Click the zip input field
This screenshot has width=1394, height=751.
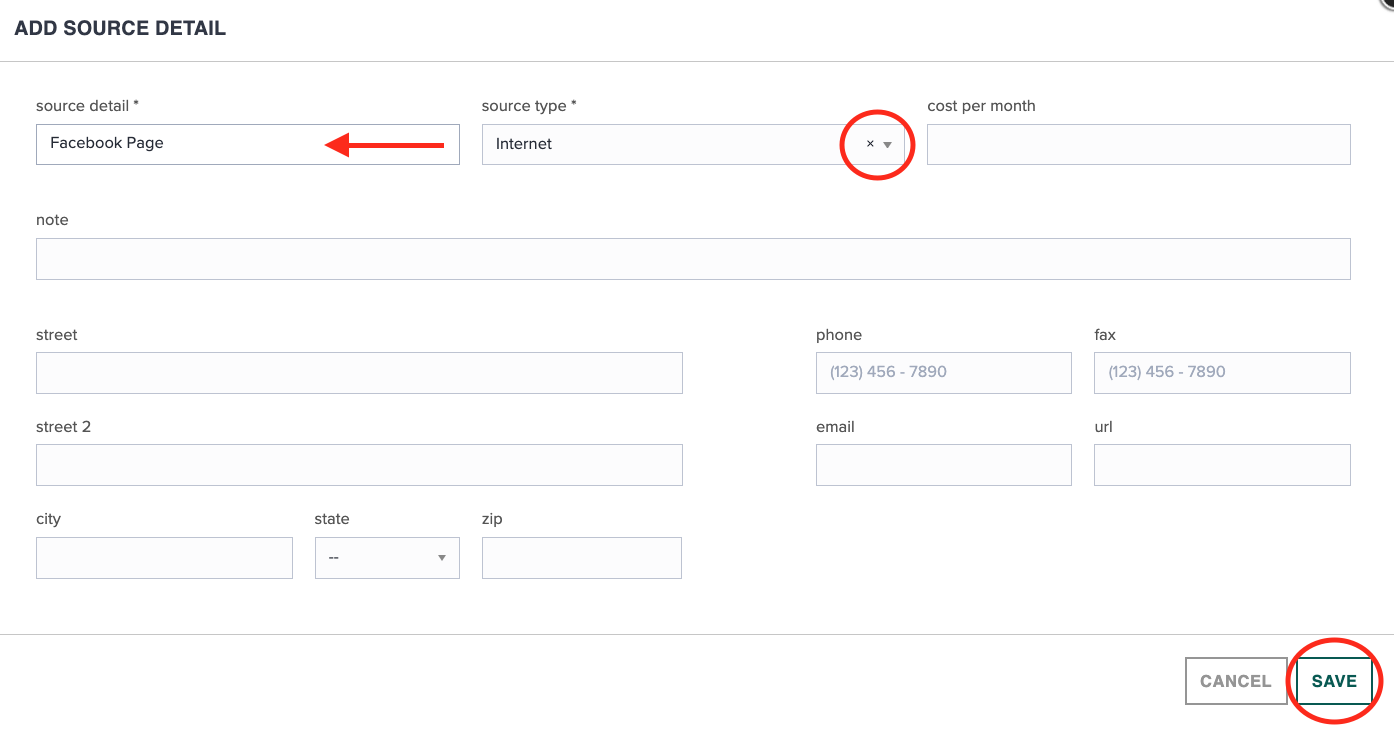(x=581, y=557)
